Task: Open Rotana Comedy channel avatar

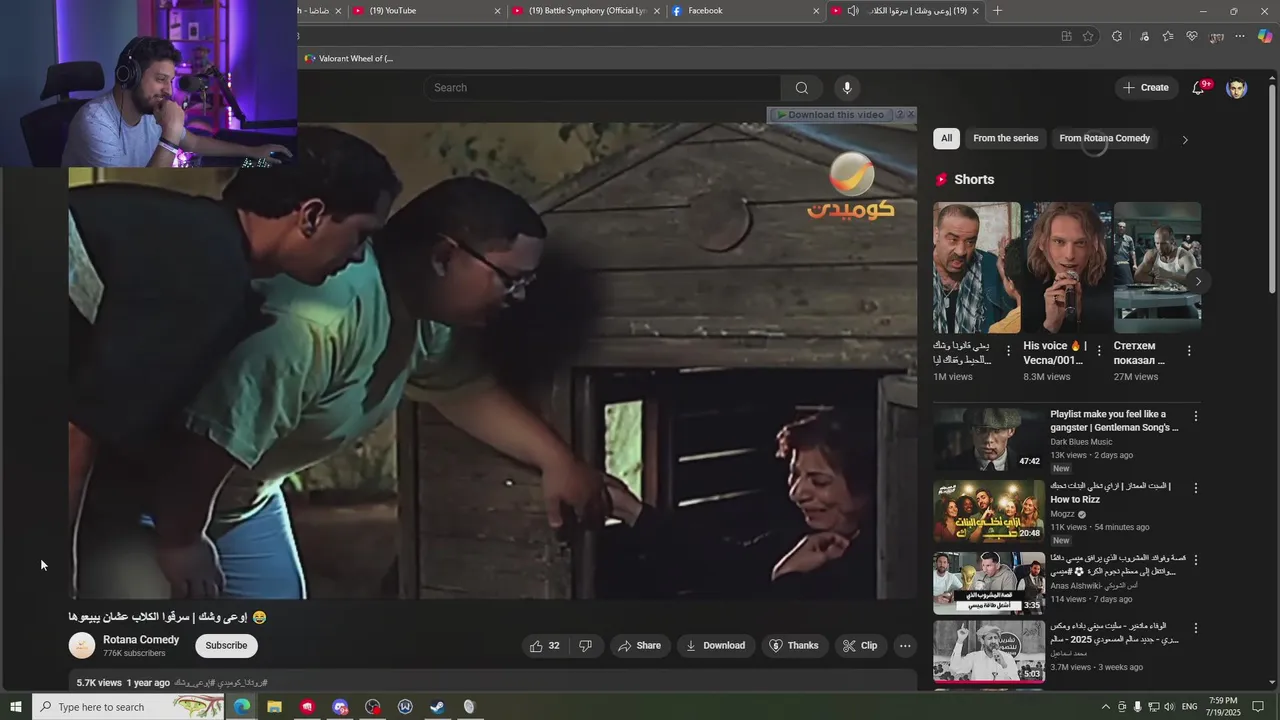Action: coord(82,646)
